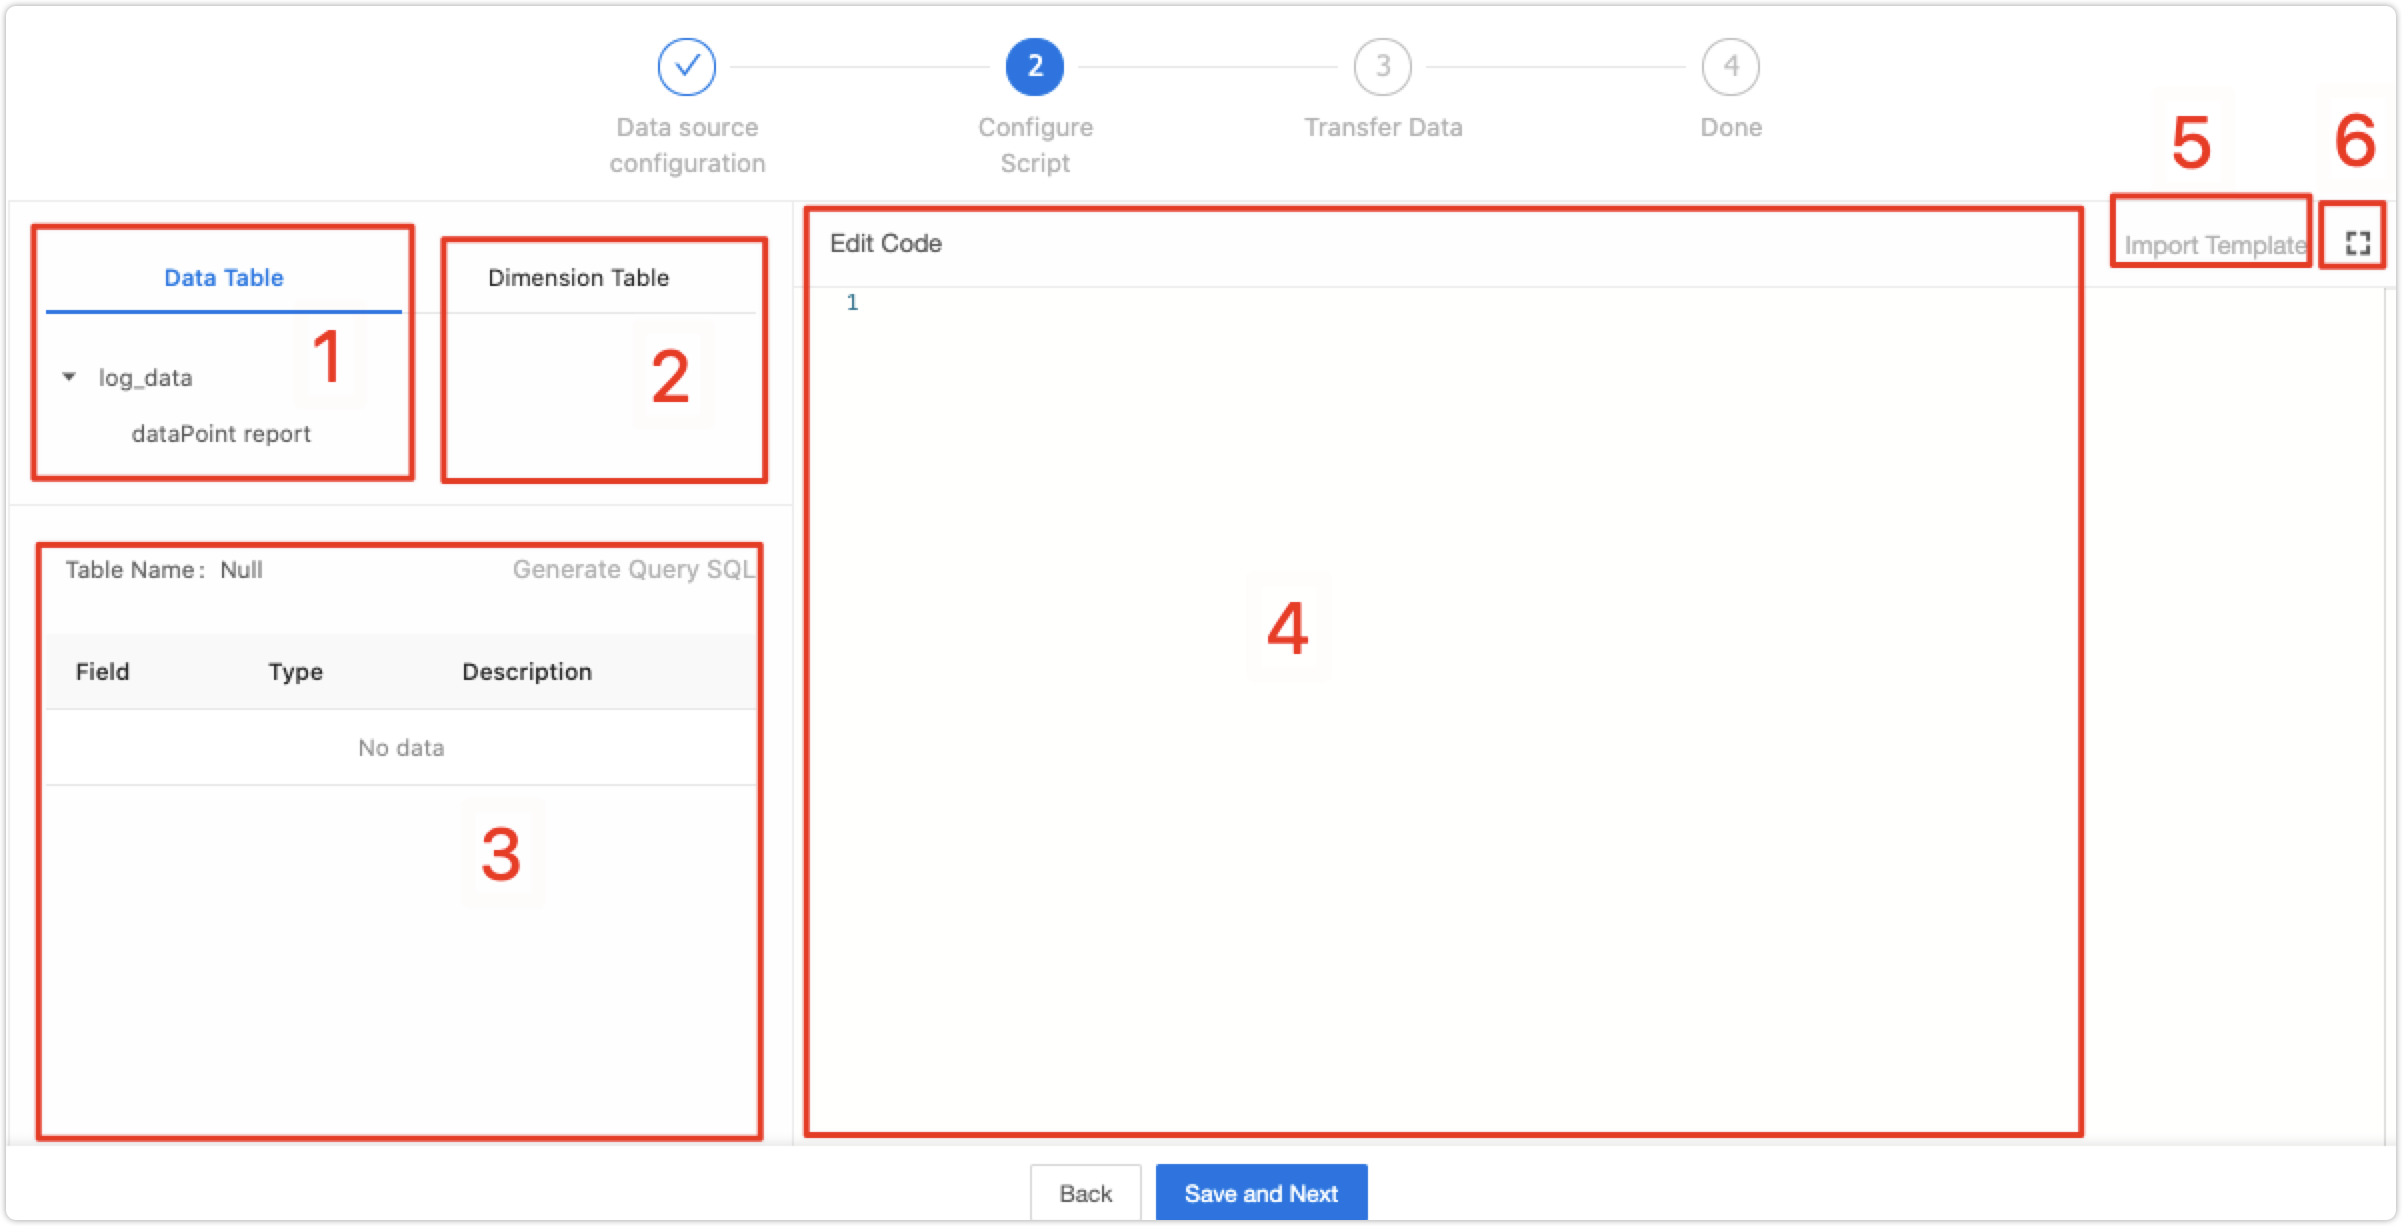Click Import Template
This screenshot has height=1226, width=2402.
click(x=2208, y=243)
